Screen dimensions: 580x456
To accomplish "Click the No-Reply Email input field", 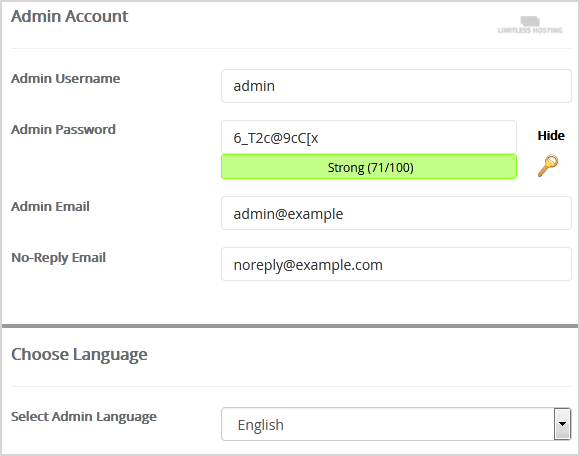I will (396, 264).
